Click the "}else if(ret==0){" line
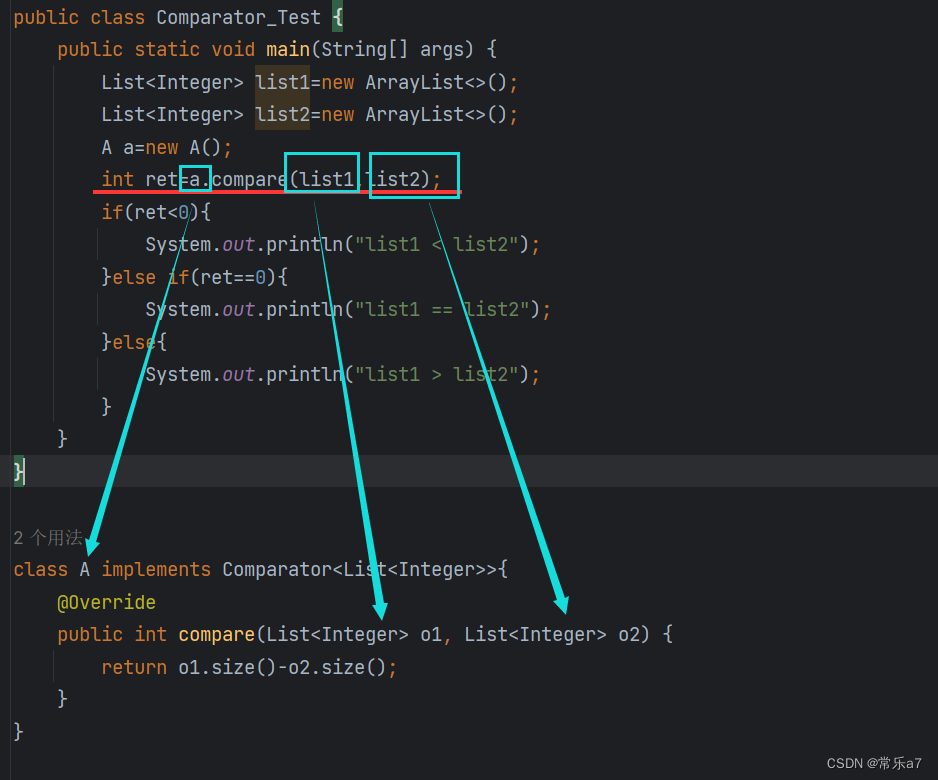 point(194,277)
